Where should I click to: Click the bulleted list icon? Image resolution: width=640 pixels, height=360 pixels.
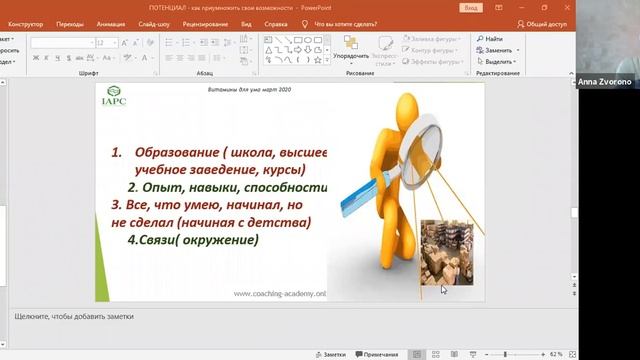(169, 43)
